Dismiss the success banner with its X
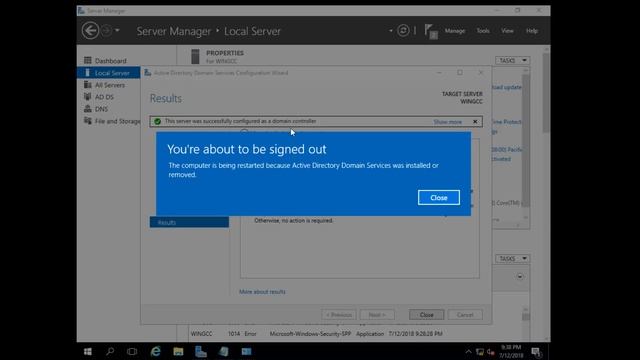This screenshot has height=360, width=640. pyautogui.click(x=475, y=122)
